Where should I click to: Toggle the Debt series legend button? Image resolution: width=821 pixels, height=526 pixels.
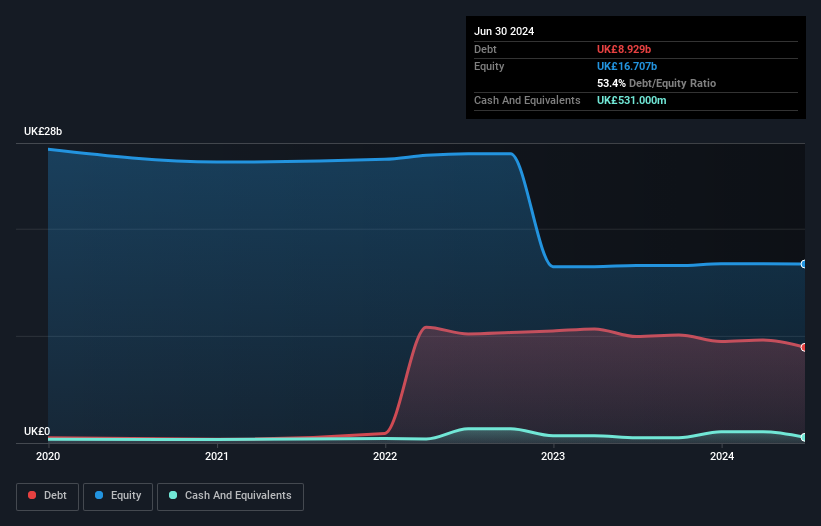click(47, 496)
